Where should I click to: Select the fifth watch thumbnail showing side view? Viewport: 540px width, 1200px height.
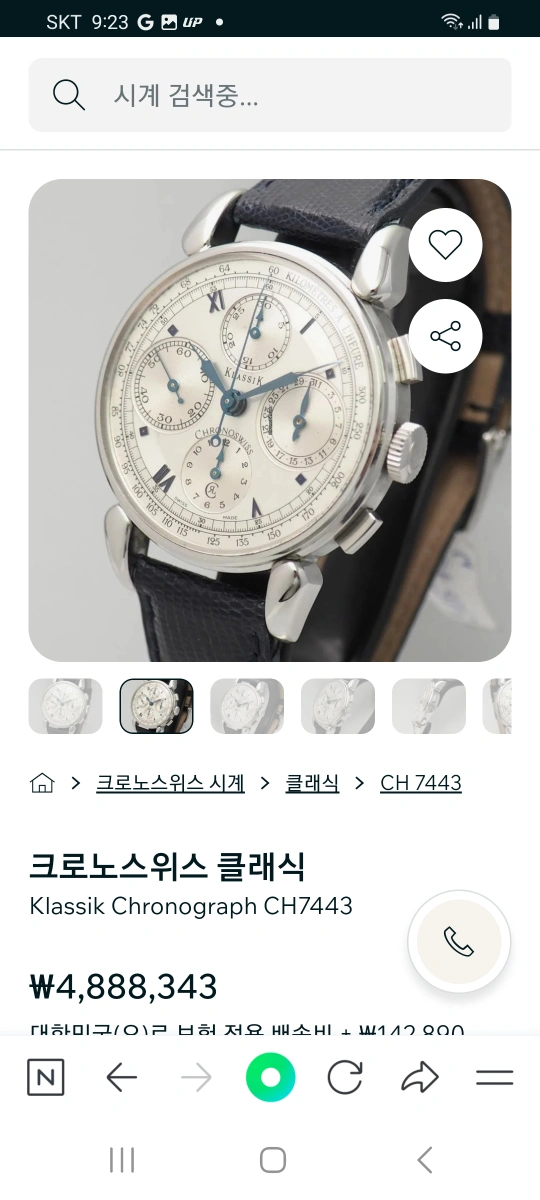[429, 706]
